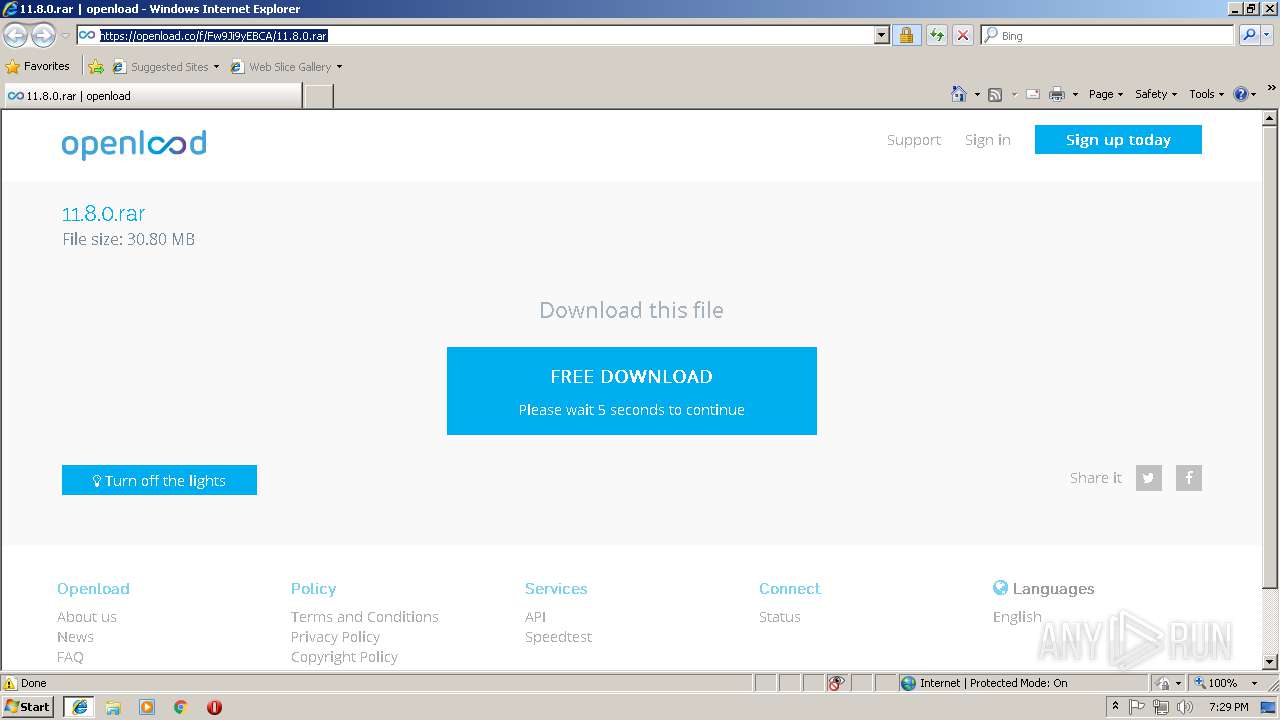Click the FREE DOWNLOAD button
Viewport: 1280px width, 720px height.
(x=631, y=391)
